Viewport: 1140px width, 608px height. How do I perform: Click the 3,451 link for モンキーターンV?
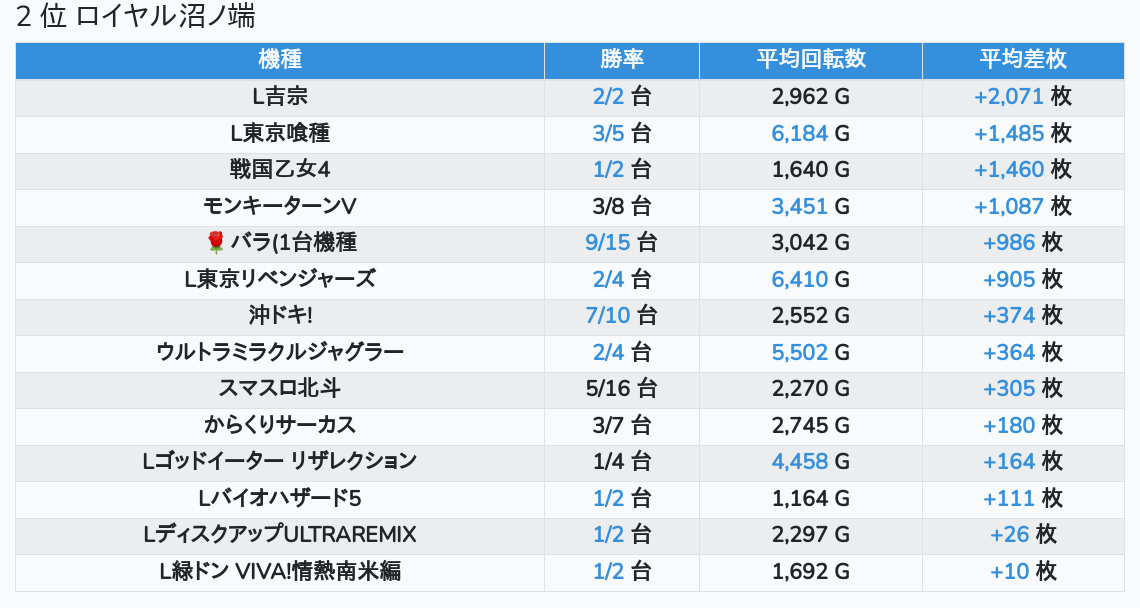click(x=800, y=206)
